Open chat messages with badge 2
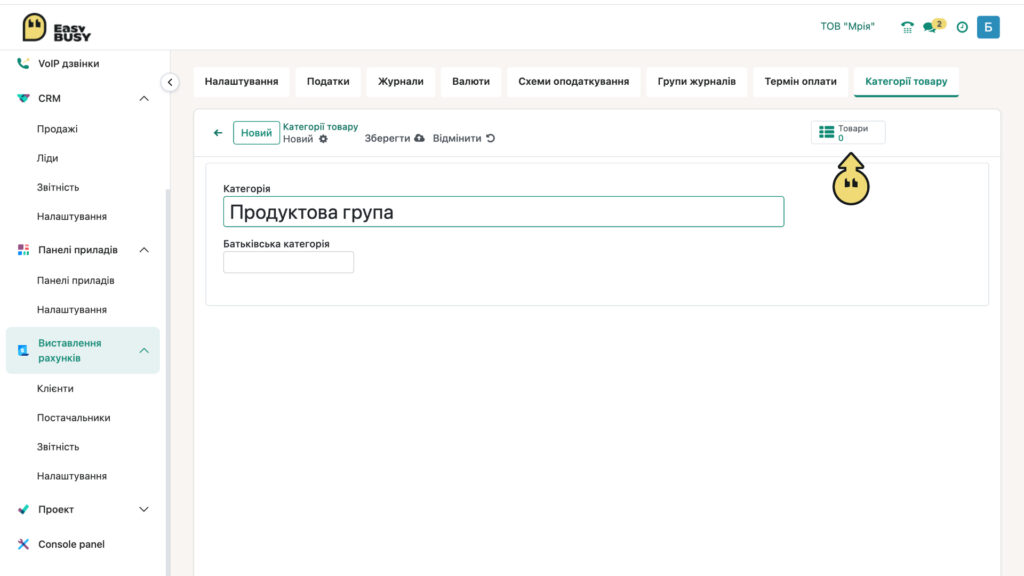The height and width of the screenshot is (576, 1024). (933, 26)
